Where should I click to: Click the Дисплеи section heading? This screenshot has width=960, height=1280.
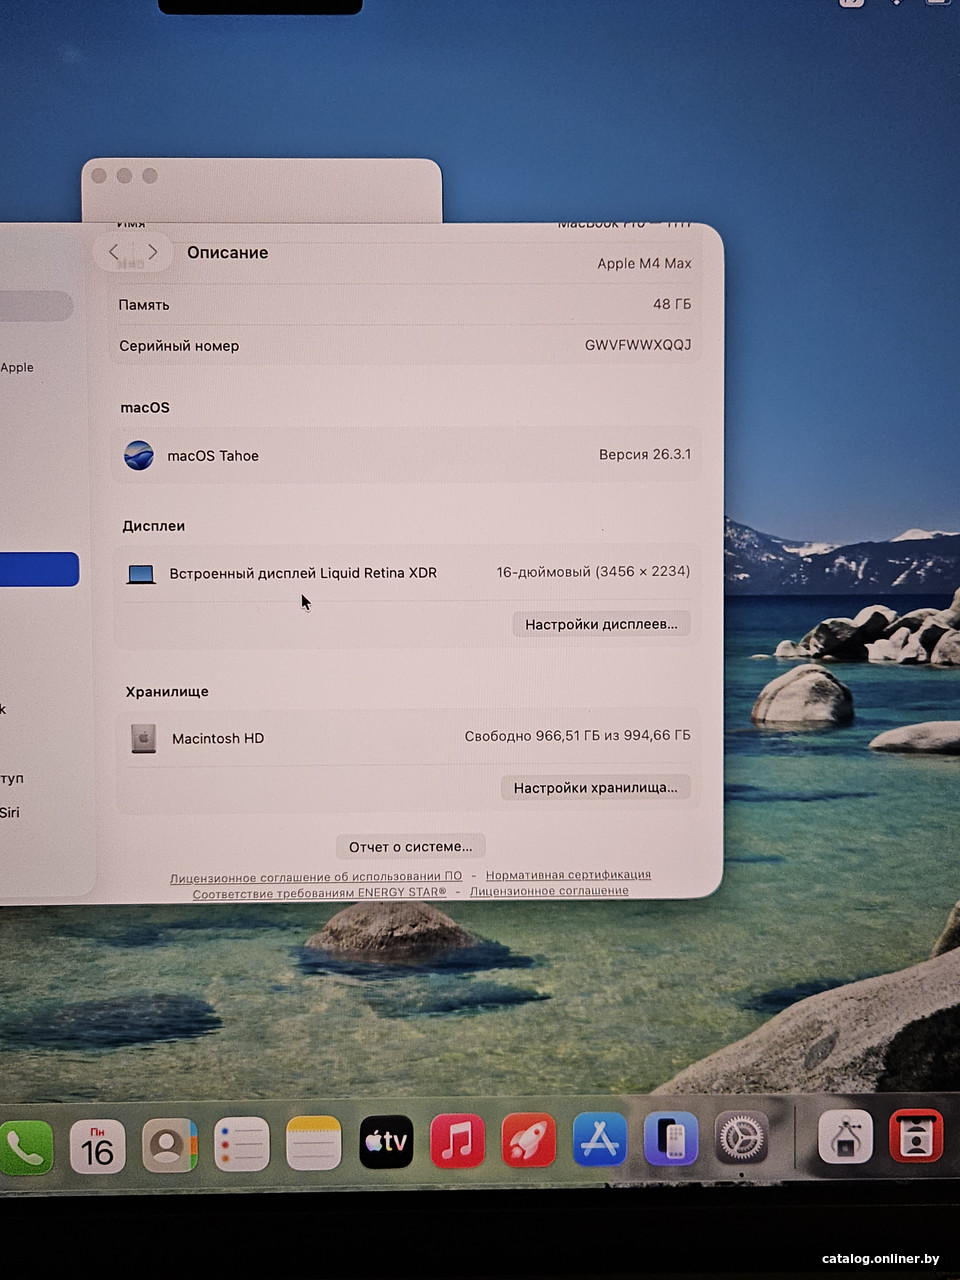coord(154,526)
